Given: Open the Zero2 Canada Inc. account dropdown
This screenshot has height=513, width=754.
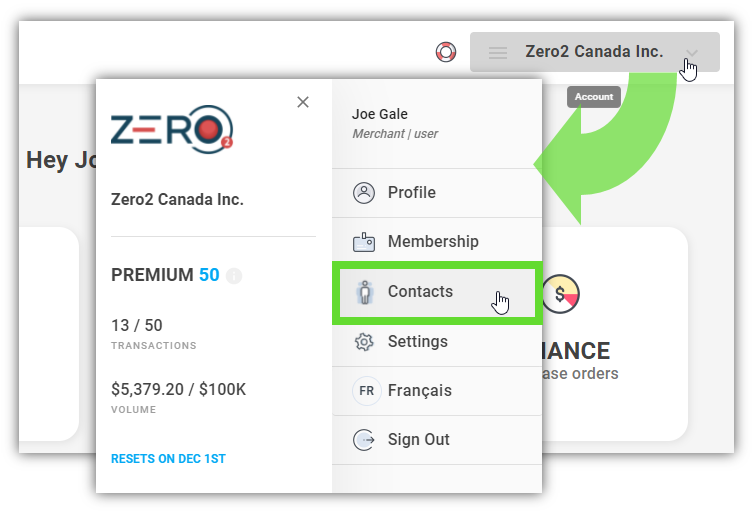Looking at the screenshot, I should pos(595,52).
